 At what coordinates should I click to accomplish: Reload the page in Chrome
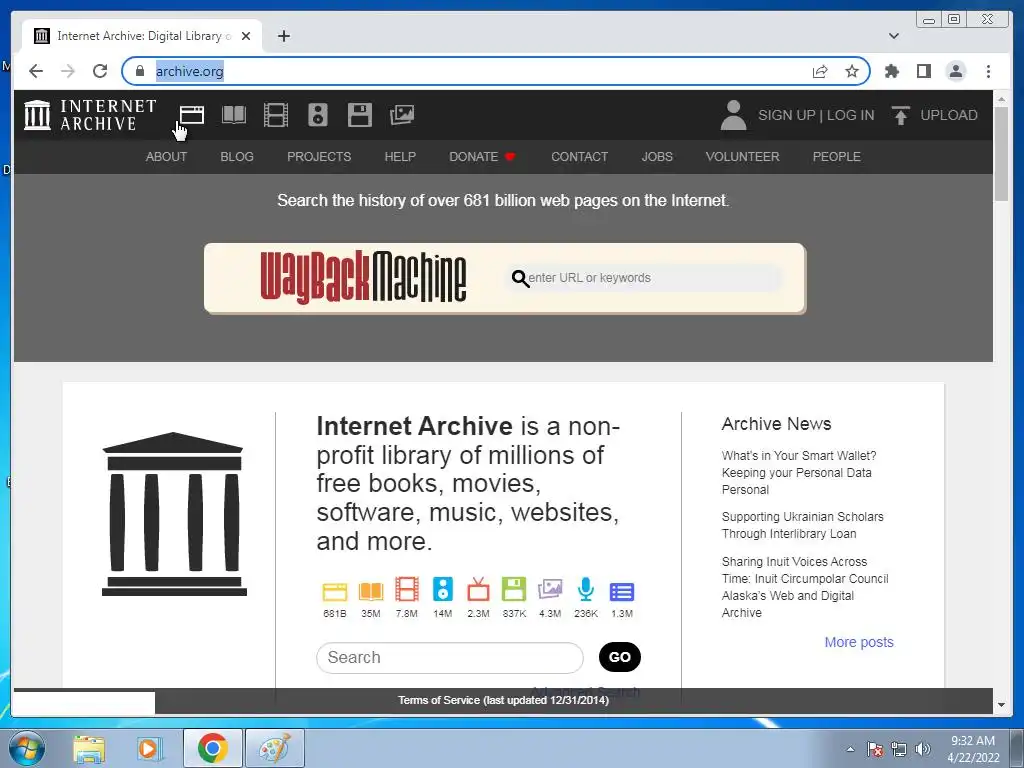click(100, 71)
